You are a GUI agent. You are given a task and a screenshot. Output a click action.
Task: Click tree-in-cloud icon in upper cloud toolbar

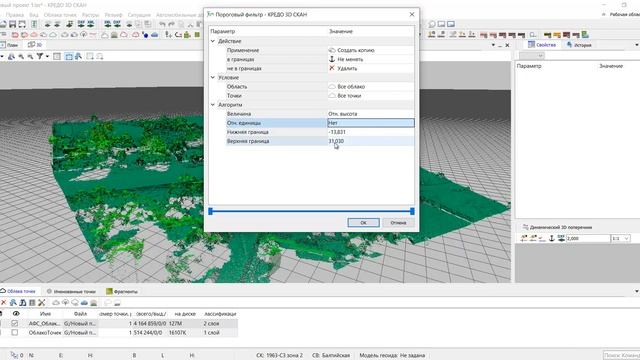click(x=84, y=35)
